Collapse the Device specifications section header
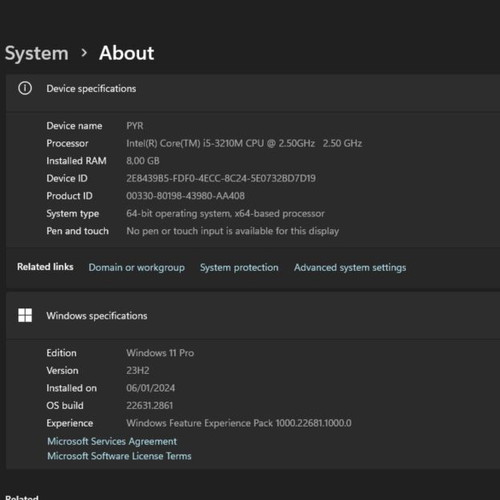 (x=253, y=93)
